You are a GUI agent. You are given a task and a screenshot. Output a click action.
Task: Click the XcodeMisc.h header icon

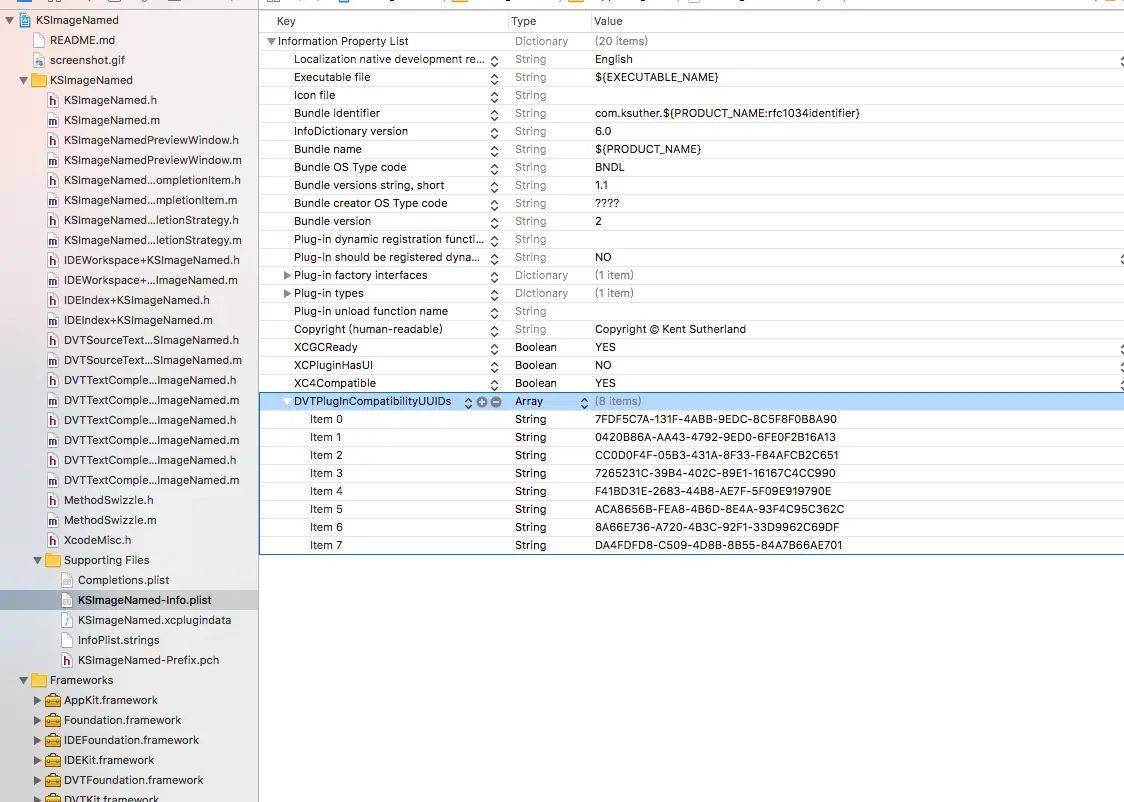pos(52,540)
